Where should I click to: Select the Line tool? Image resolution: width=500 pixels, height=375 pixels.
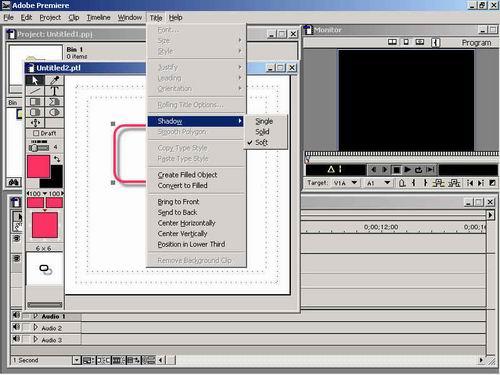pyautogui.click(x=35, y=91)
